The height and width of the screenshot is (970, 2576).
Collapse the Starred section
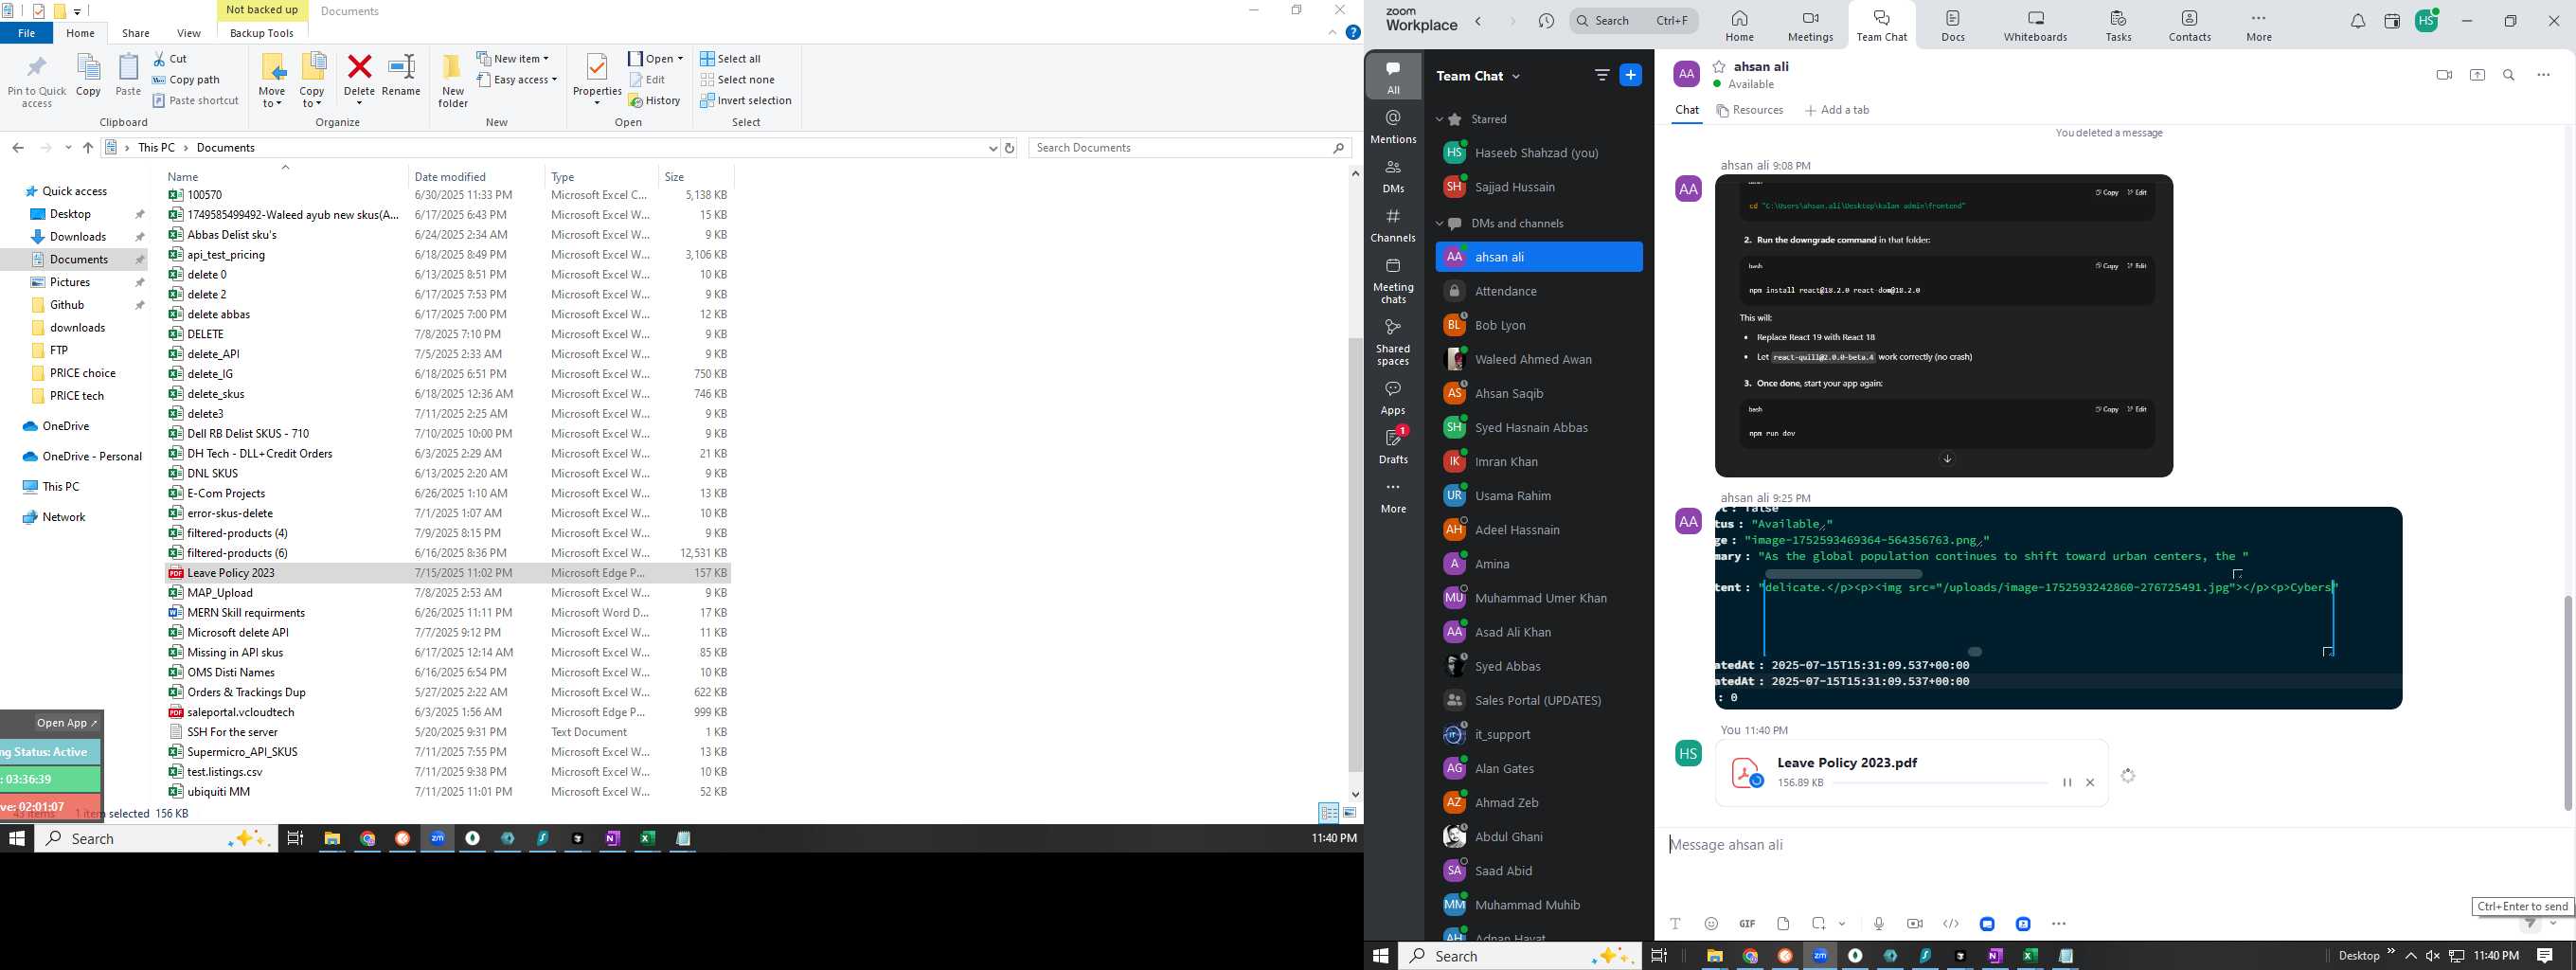[1439, 119]
